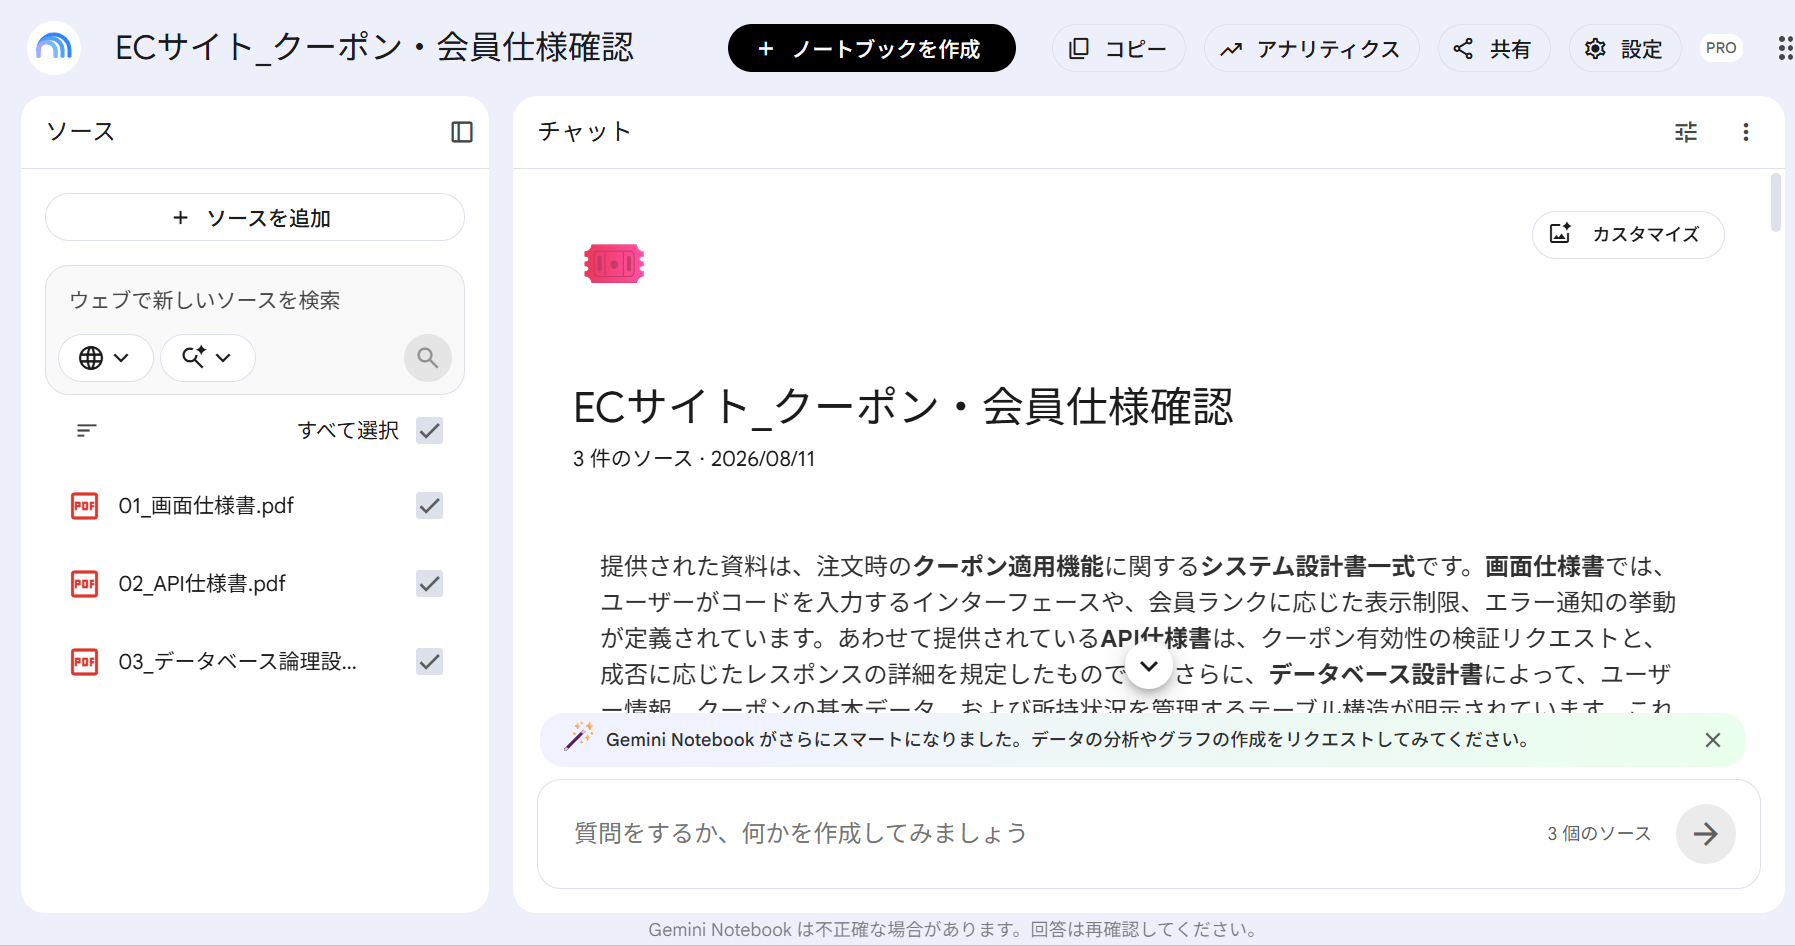Viewport: 1795px width, 946px height.
Task: Click the カスタマイズ button
Action: pyautogui.click(x=1628, y=234)
